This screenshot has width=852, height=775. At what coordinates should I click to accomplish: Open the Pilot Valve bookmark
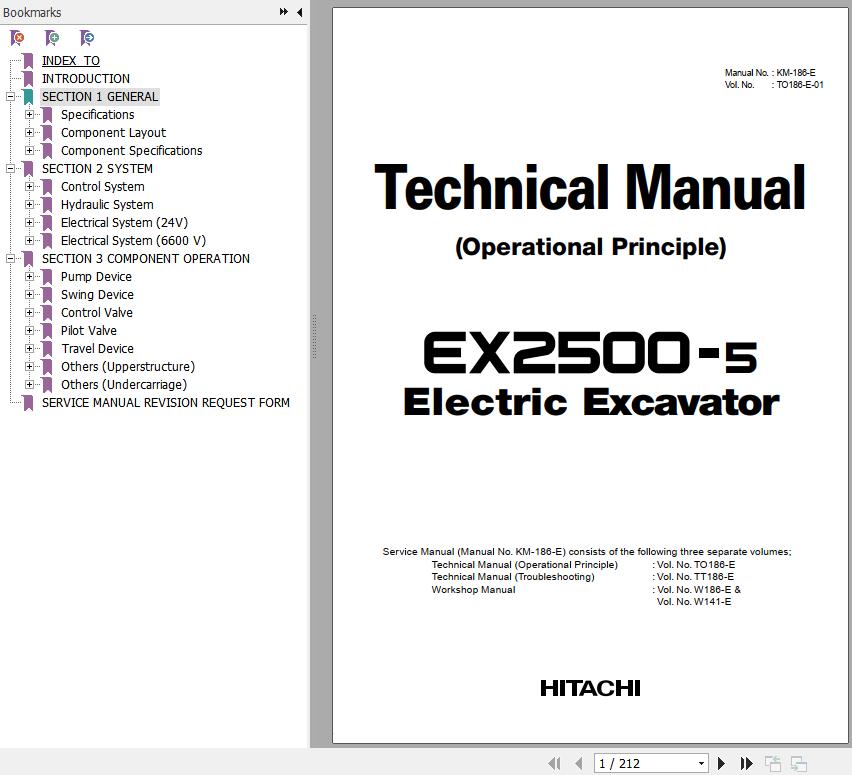pos(89,330)
